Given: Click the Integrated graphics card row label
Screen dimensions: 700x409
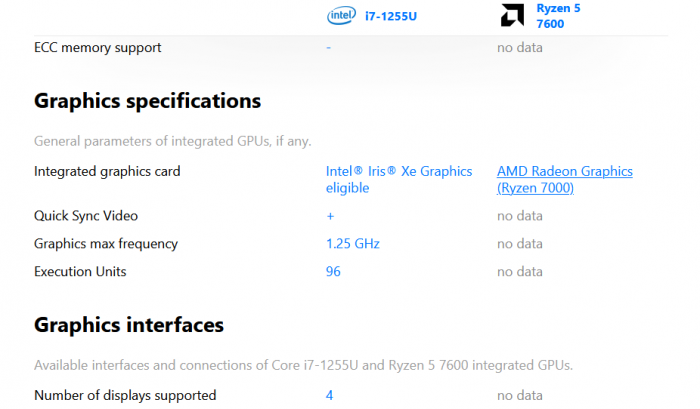Looking at the screenshot, I should [x=107, y=171].
